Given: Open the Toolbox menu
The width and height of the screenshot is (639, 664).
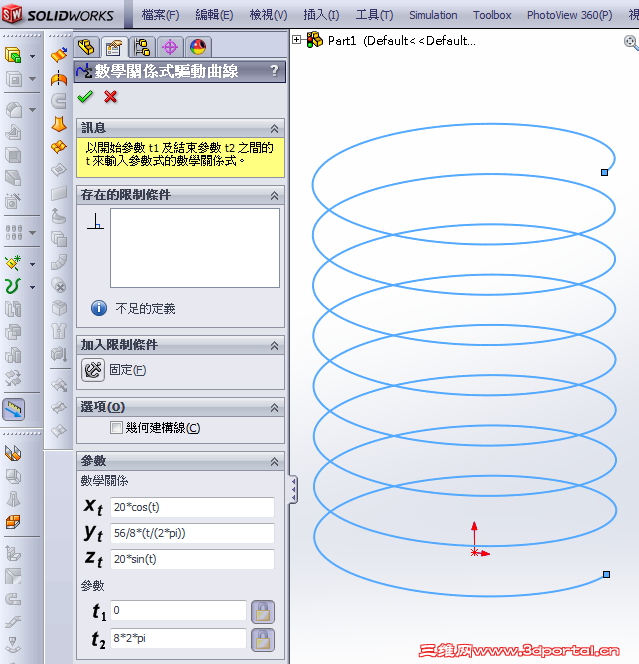Looking at the screenshot, I should 492,15.
